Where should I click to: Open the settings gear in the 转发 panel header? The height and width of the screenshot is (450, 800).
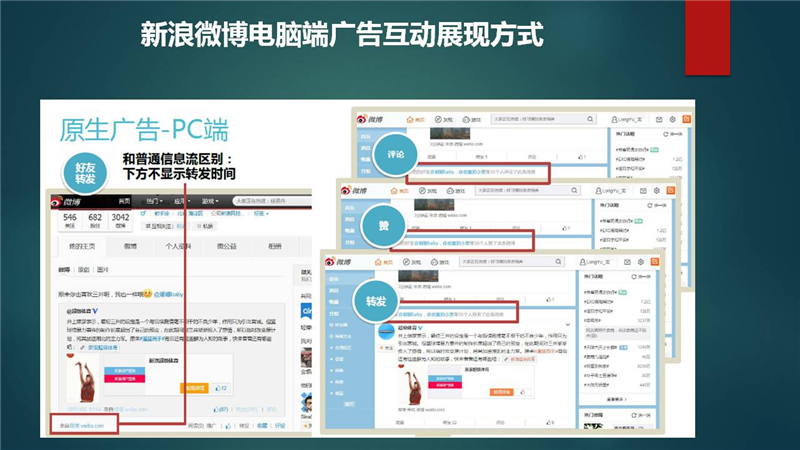pyautogui.click(x=641, y=262)
